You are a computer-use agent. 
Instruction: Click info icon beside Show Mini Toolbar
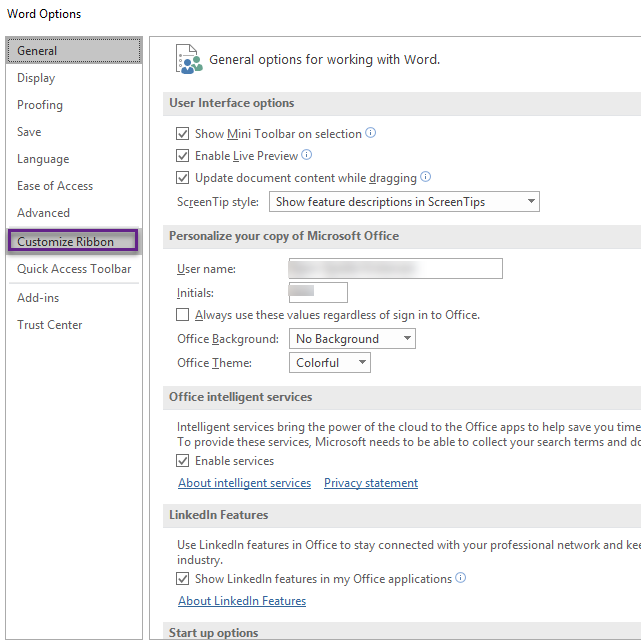click(370, 133)
